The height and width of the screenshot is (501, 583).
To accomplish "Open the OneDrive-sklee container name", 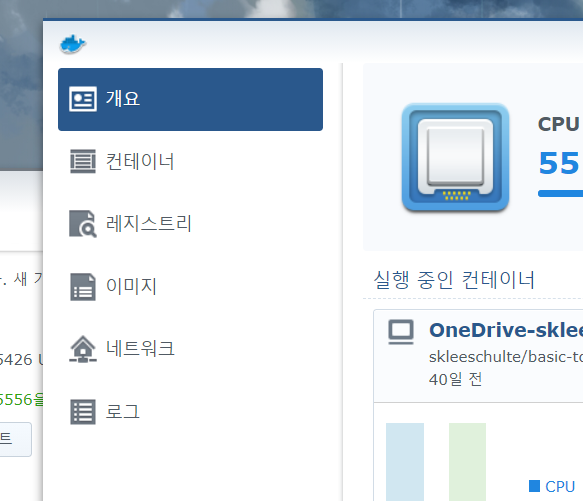I will pyautogui.click(x=506, y=330).
